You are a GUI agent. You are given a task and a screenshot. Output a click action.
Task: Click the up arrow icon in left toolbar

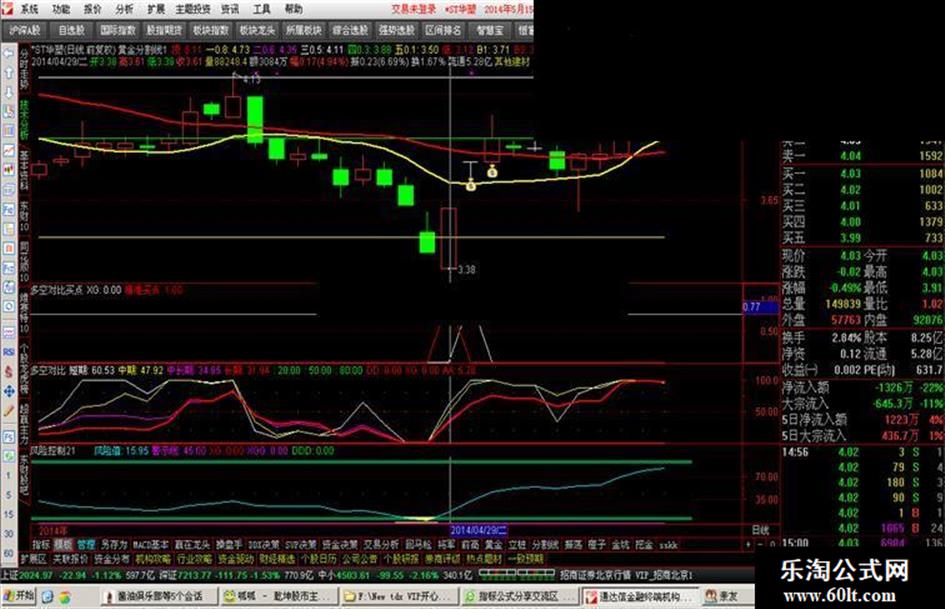point(8,72)
